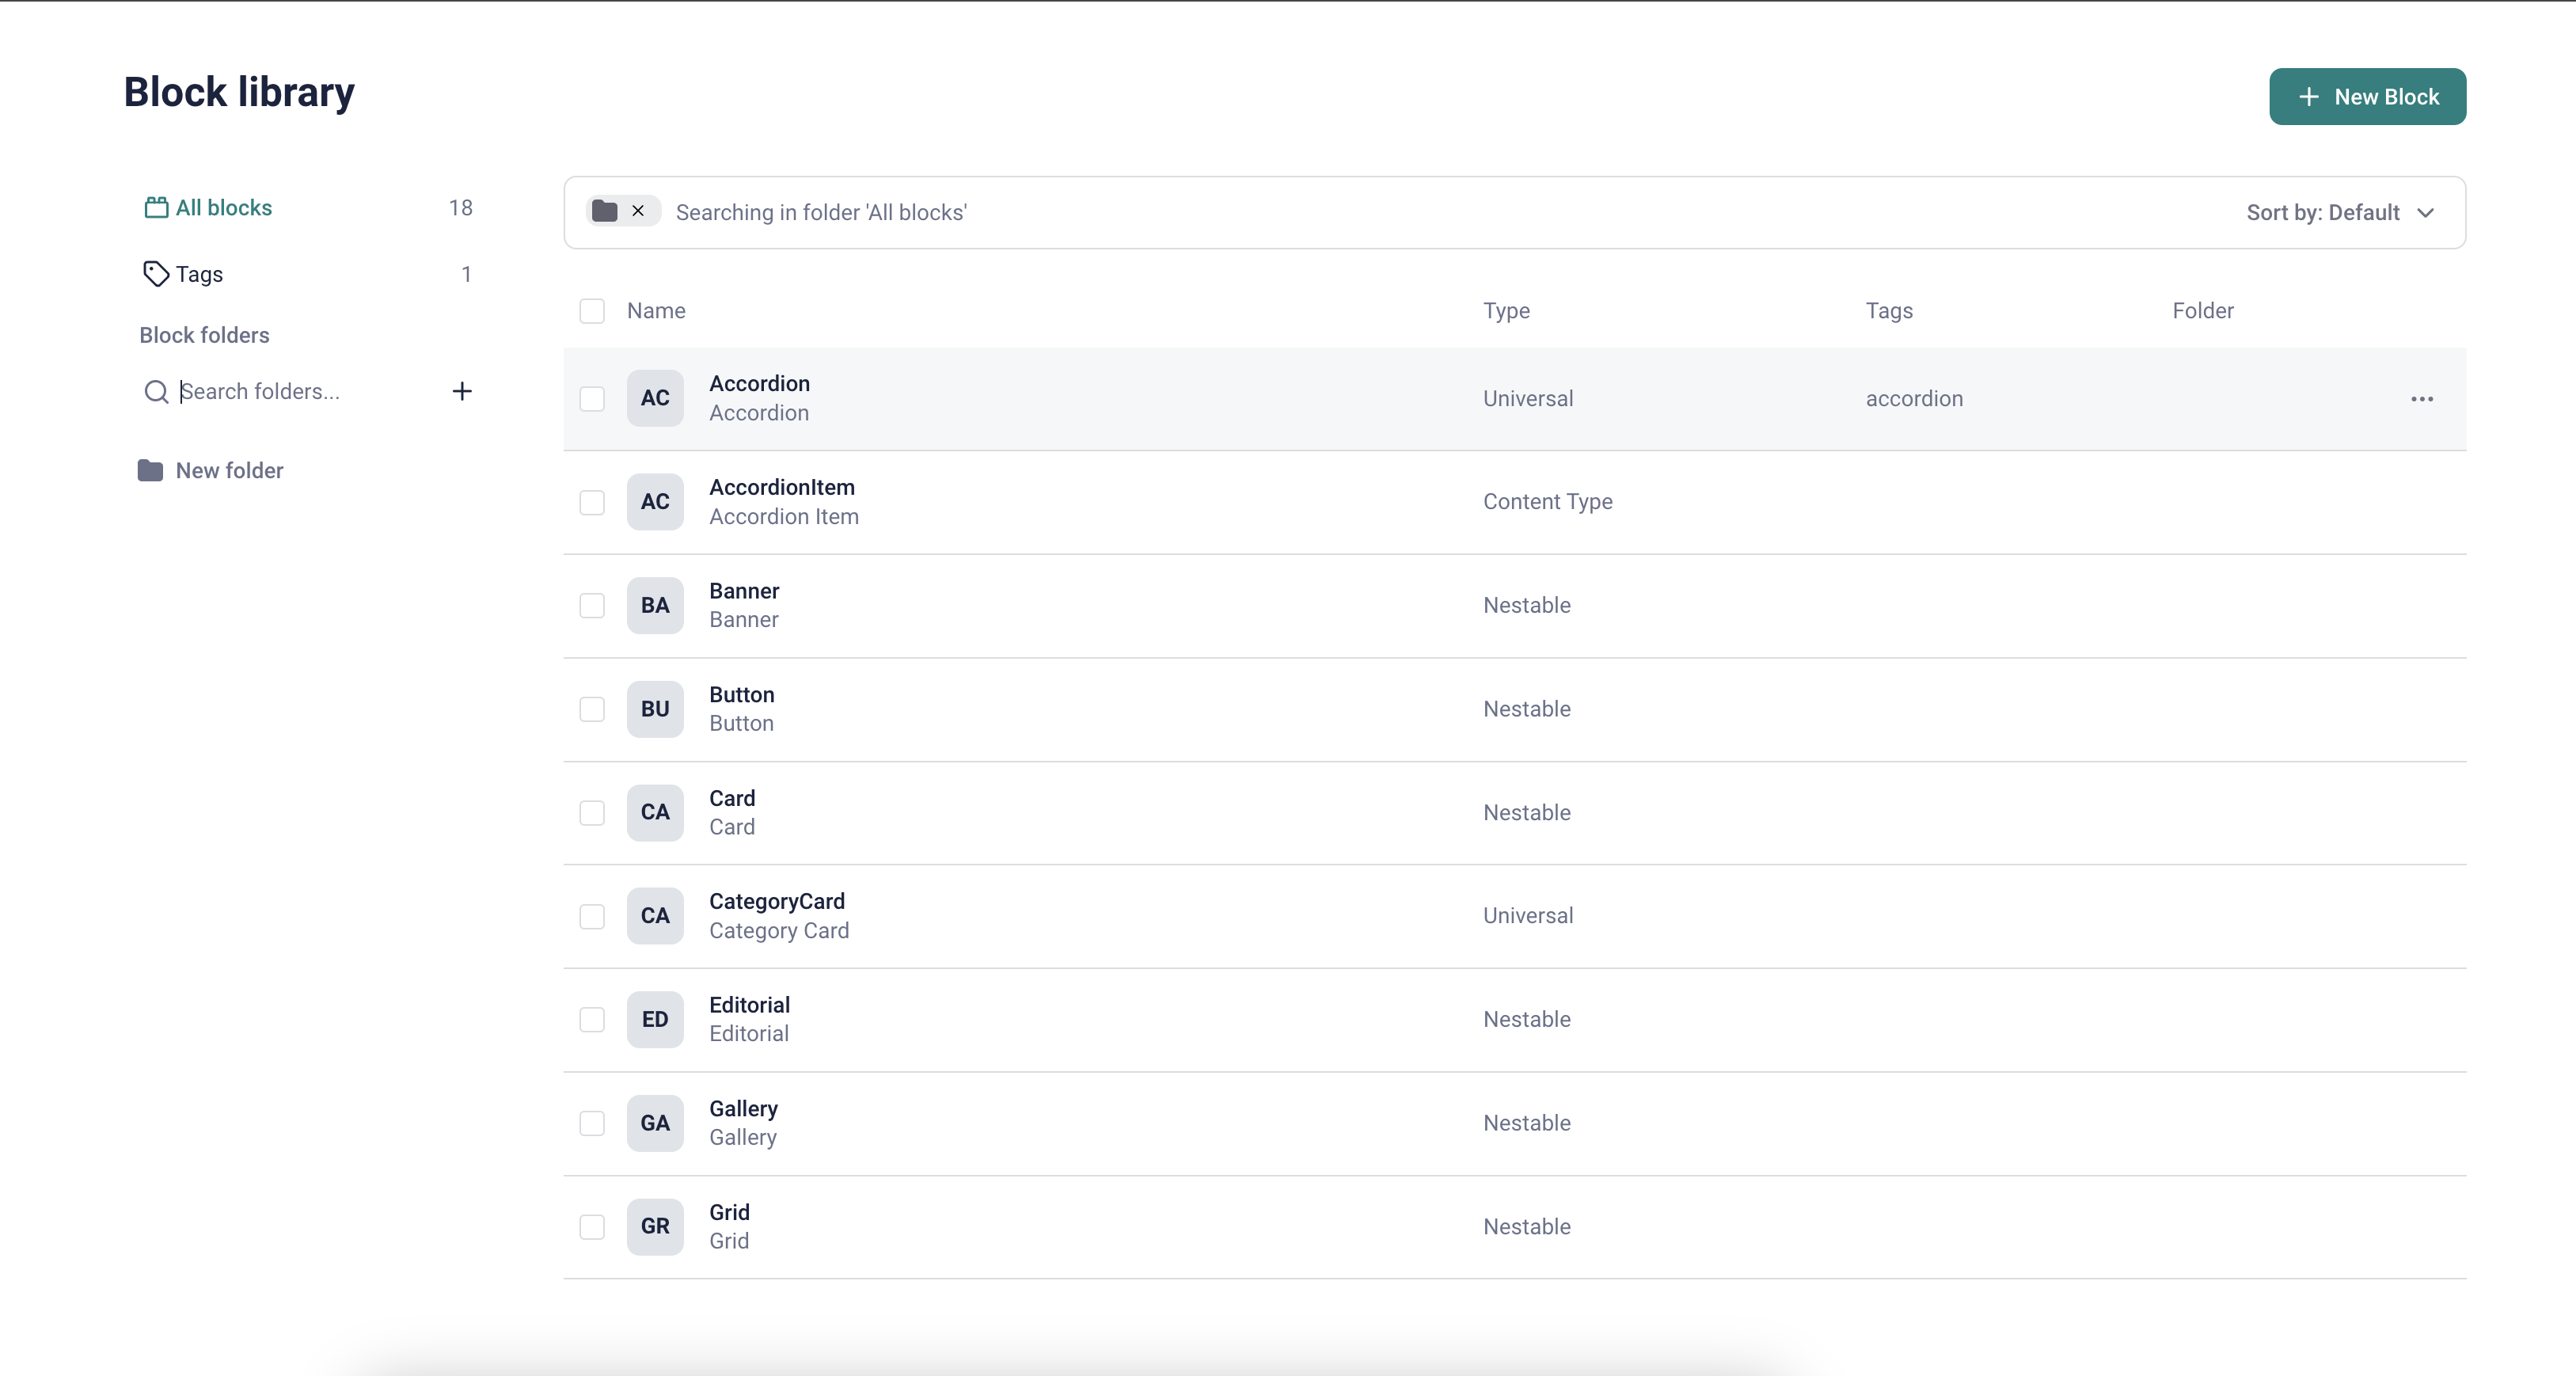
Task: Click the New Block button
Action: [x=2367, y=97]
